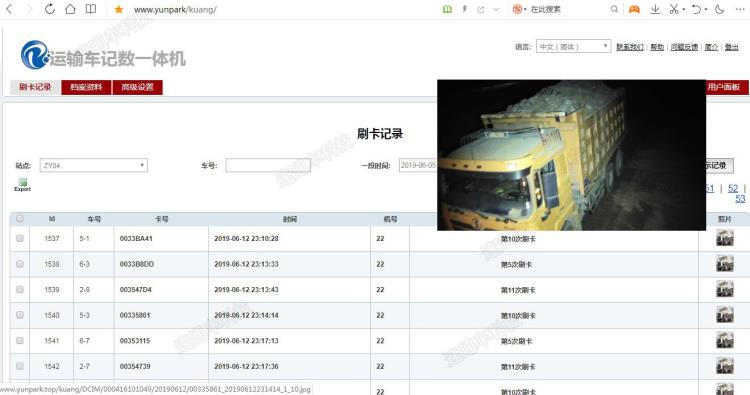Reload the page with refresh icon
Screen dimensions: 750x395
click(50, 9)
